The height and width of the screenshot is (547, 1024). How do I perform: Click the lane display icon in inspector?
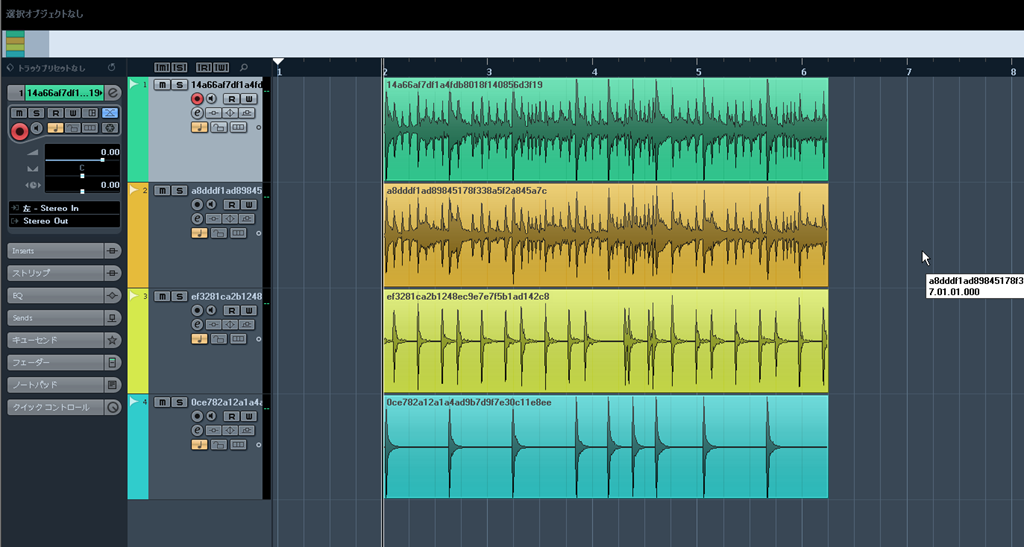click(x=90, y=128)
